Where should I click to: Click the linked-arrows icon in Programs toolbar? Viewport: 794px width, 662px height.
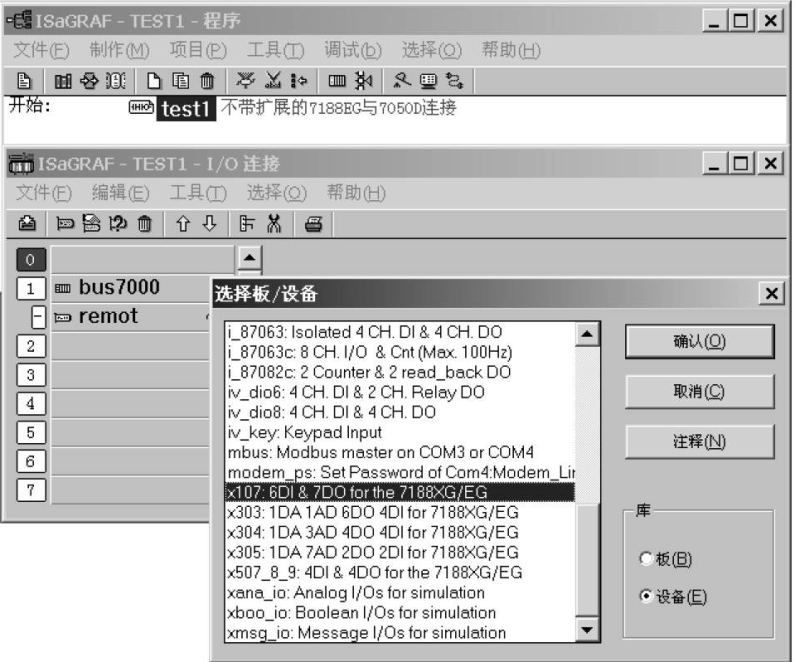pos(90,81)
